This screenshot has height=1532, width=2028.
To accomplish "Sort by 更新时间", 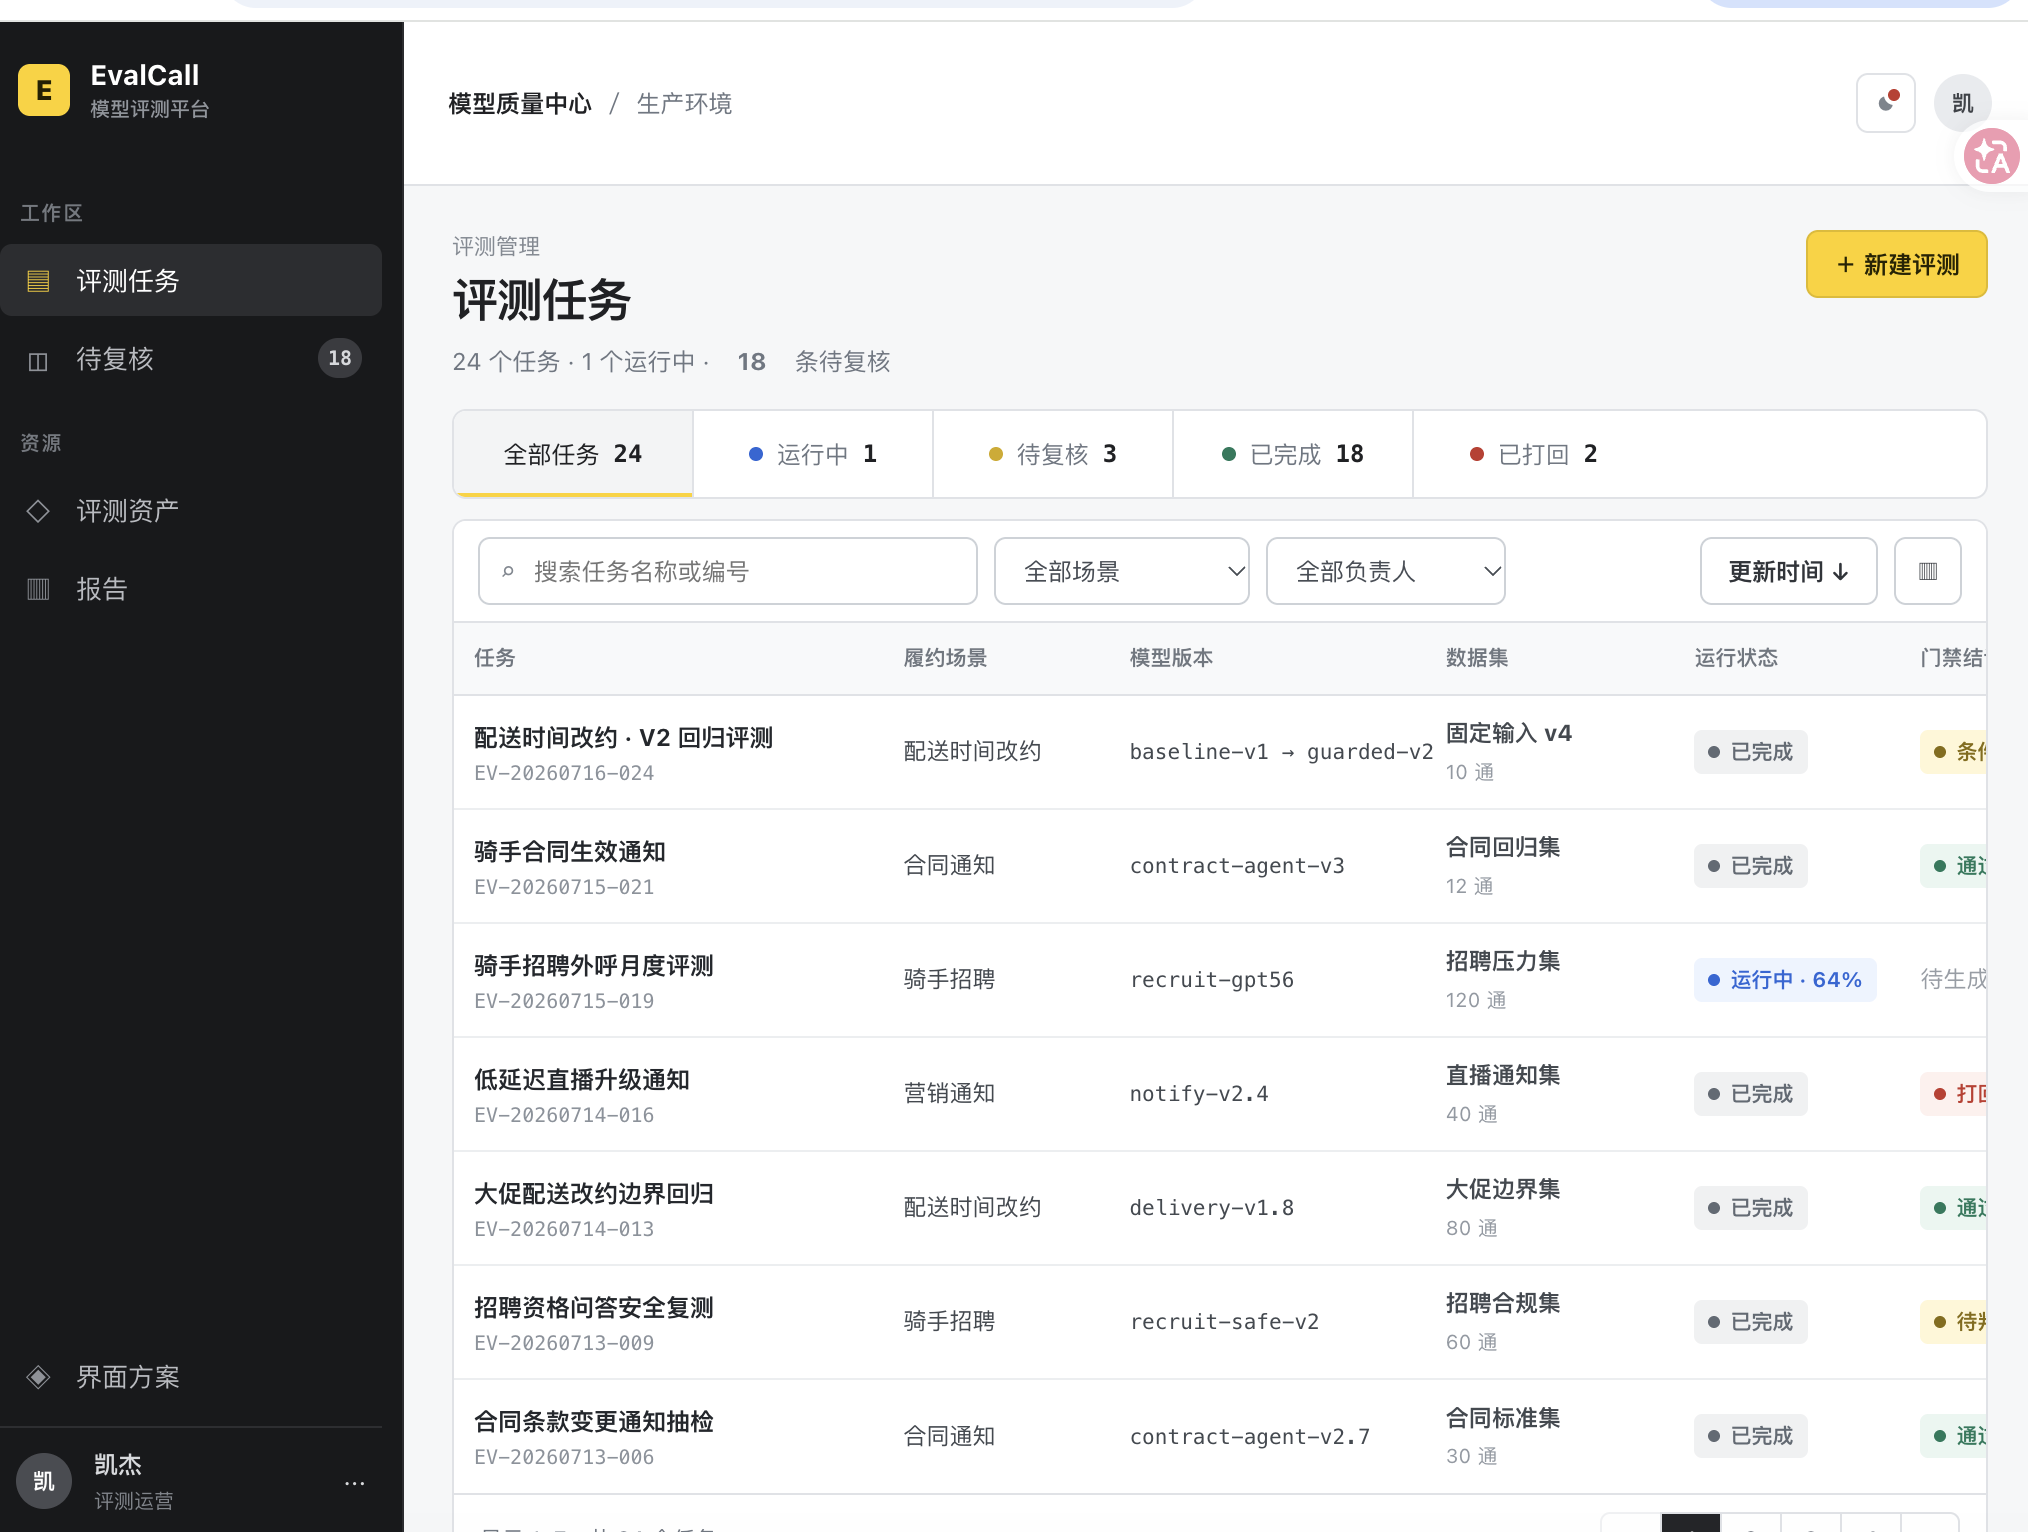I will coord(1789,571).
